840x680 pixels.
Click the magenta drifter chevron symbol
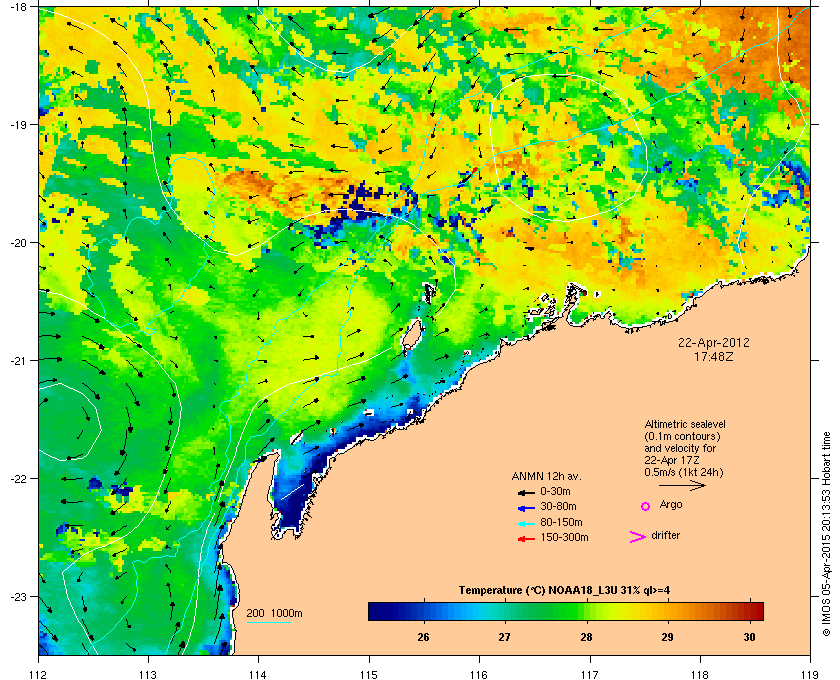coord(638,537)
